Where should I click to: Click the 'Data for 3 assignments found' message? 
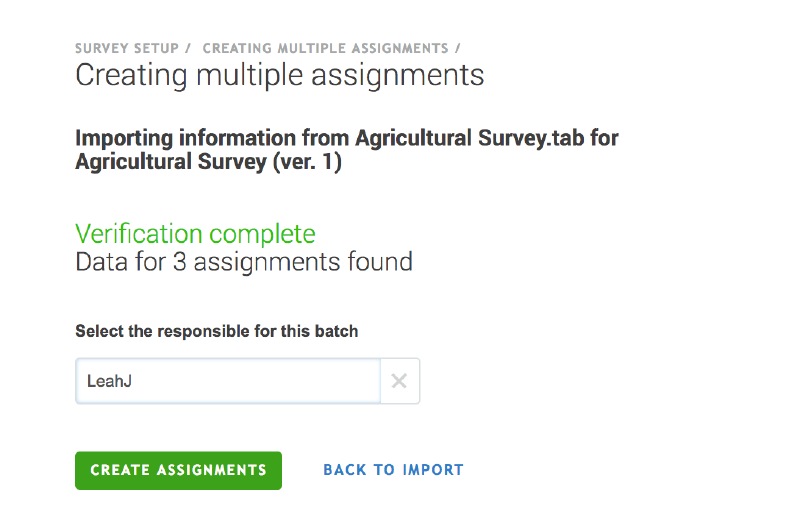click(x=243, y=262)
